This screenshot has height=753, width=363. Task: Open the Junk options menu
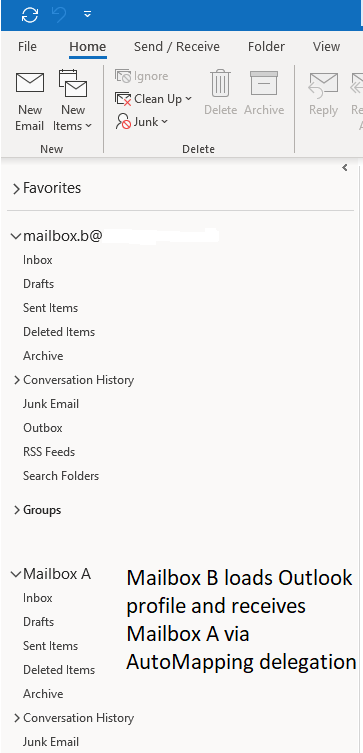tap(142, 122)
